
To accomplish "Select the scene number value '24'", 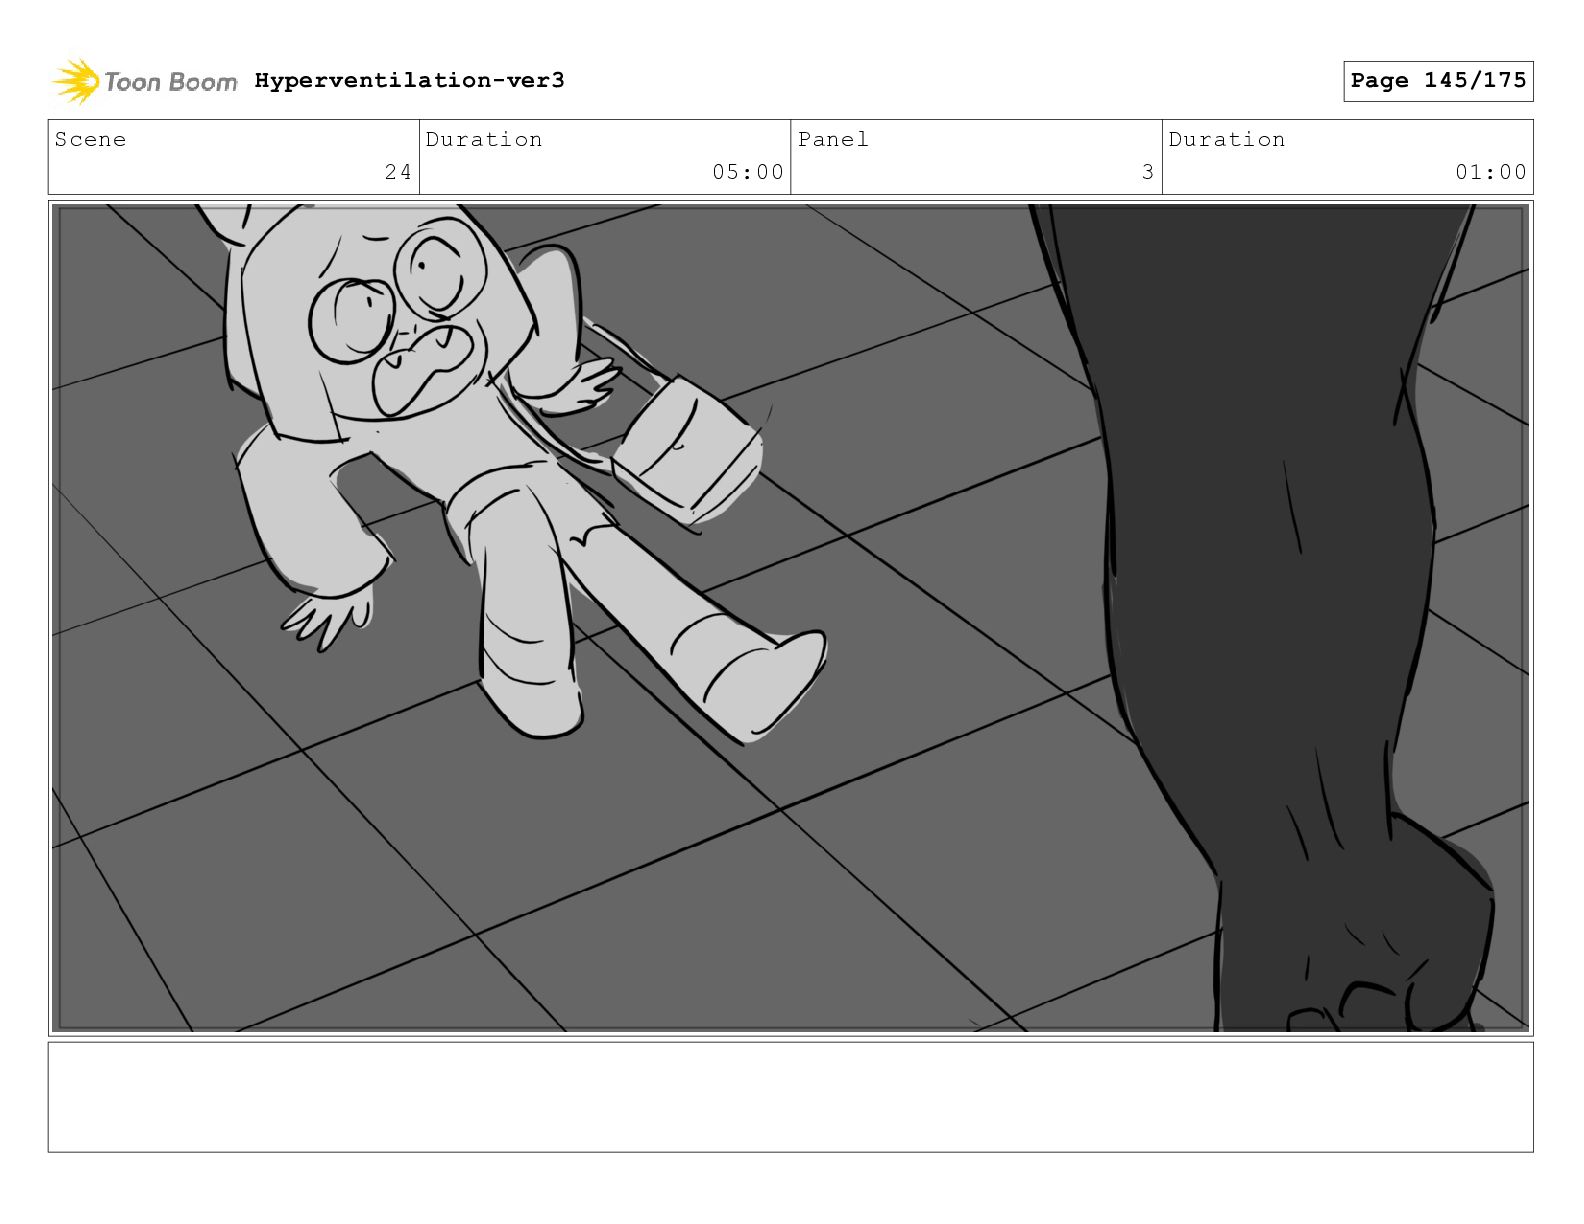I will tap(398, 172).
